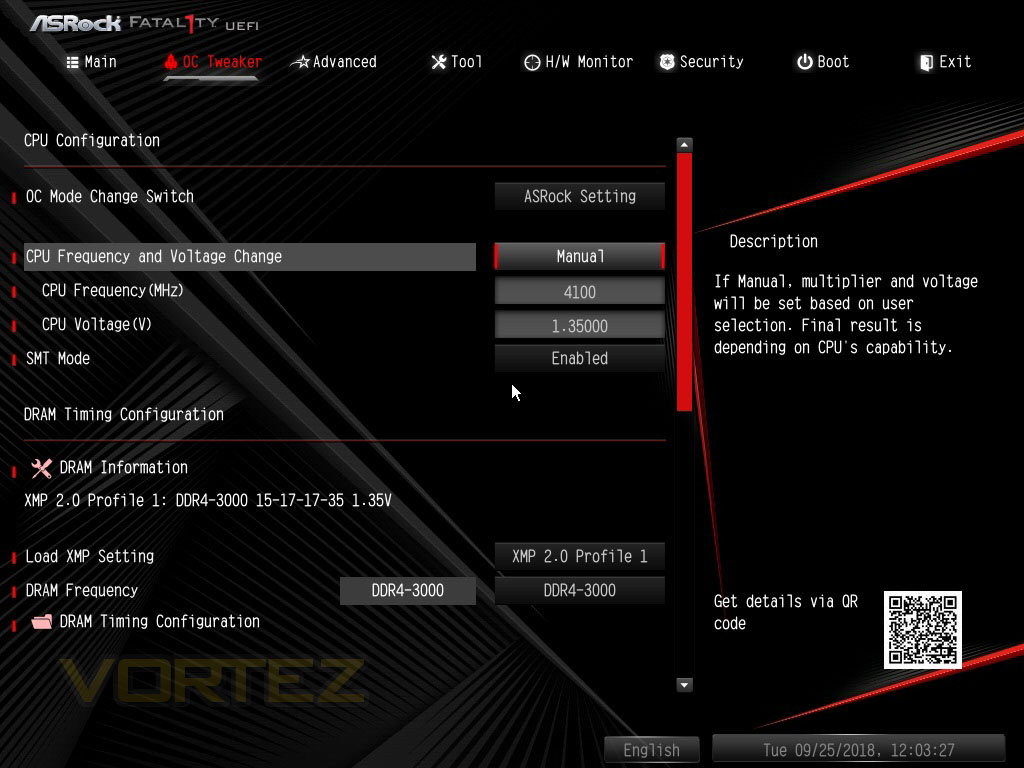This screenshot has height=768, width=1024.
Task: Click the Boot power icon
Action: 805,62
